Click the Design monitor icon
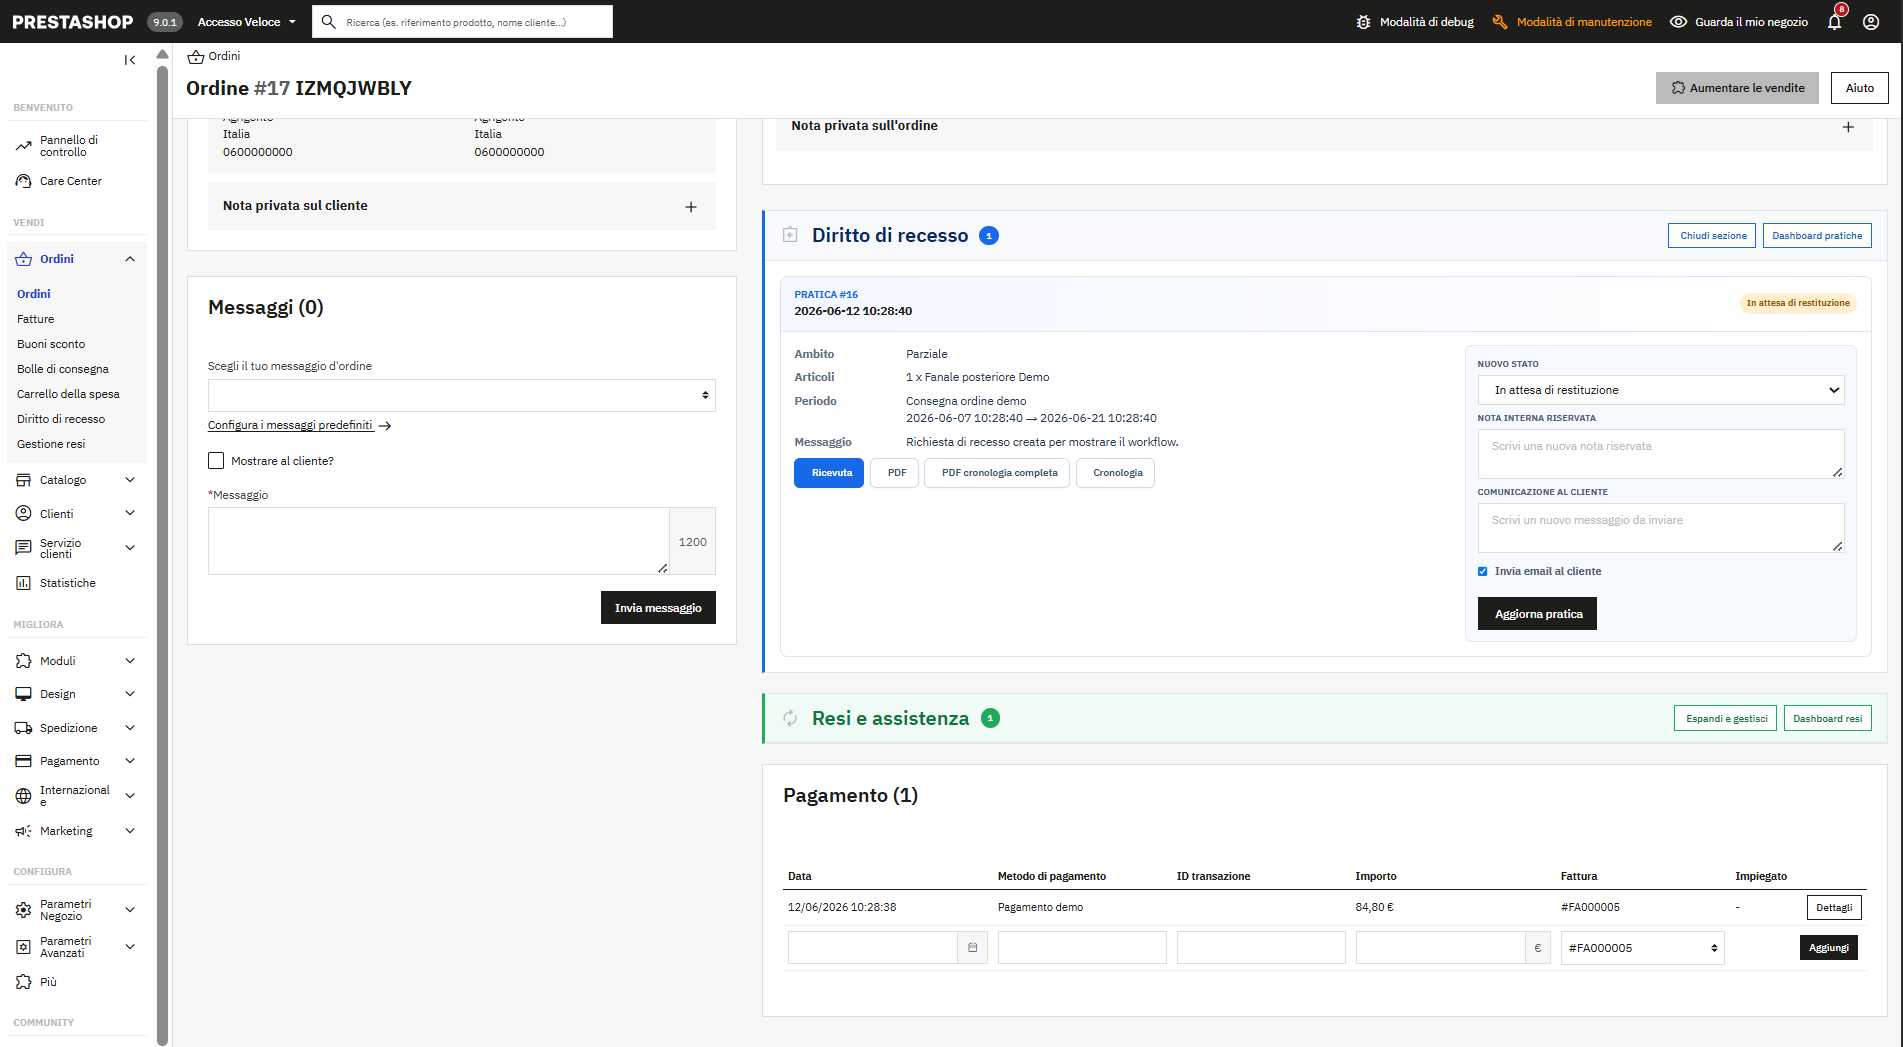 click(x=24, y=694)
